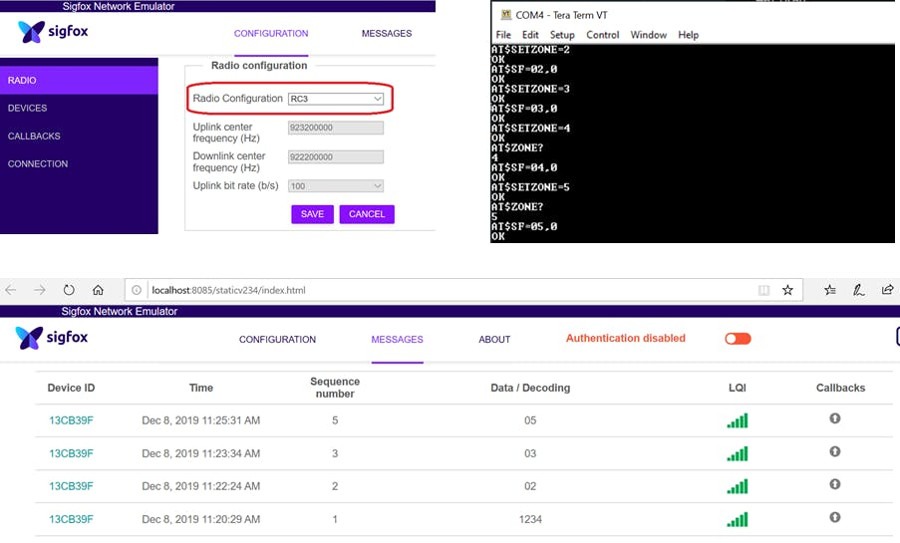The image size is (900, 543).
Task: Click the add notes pen icon
Action: tap(859, 290)
